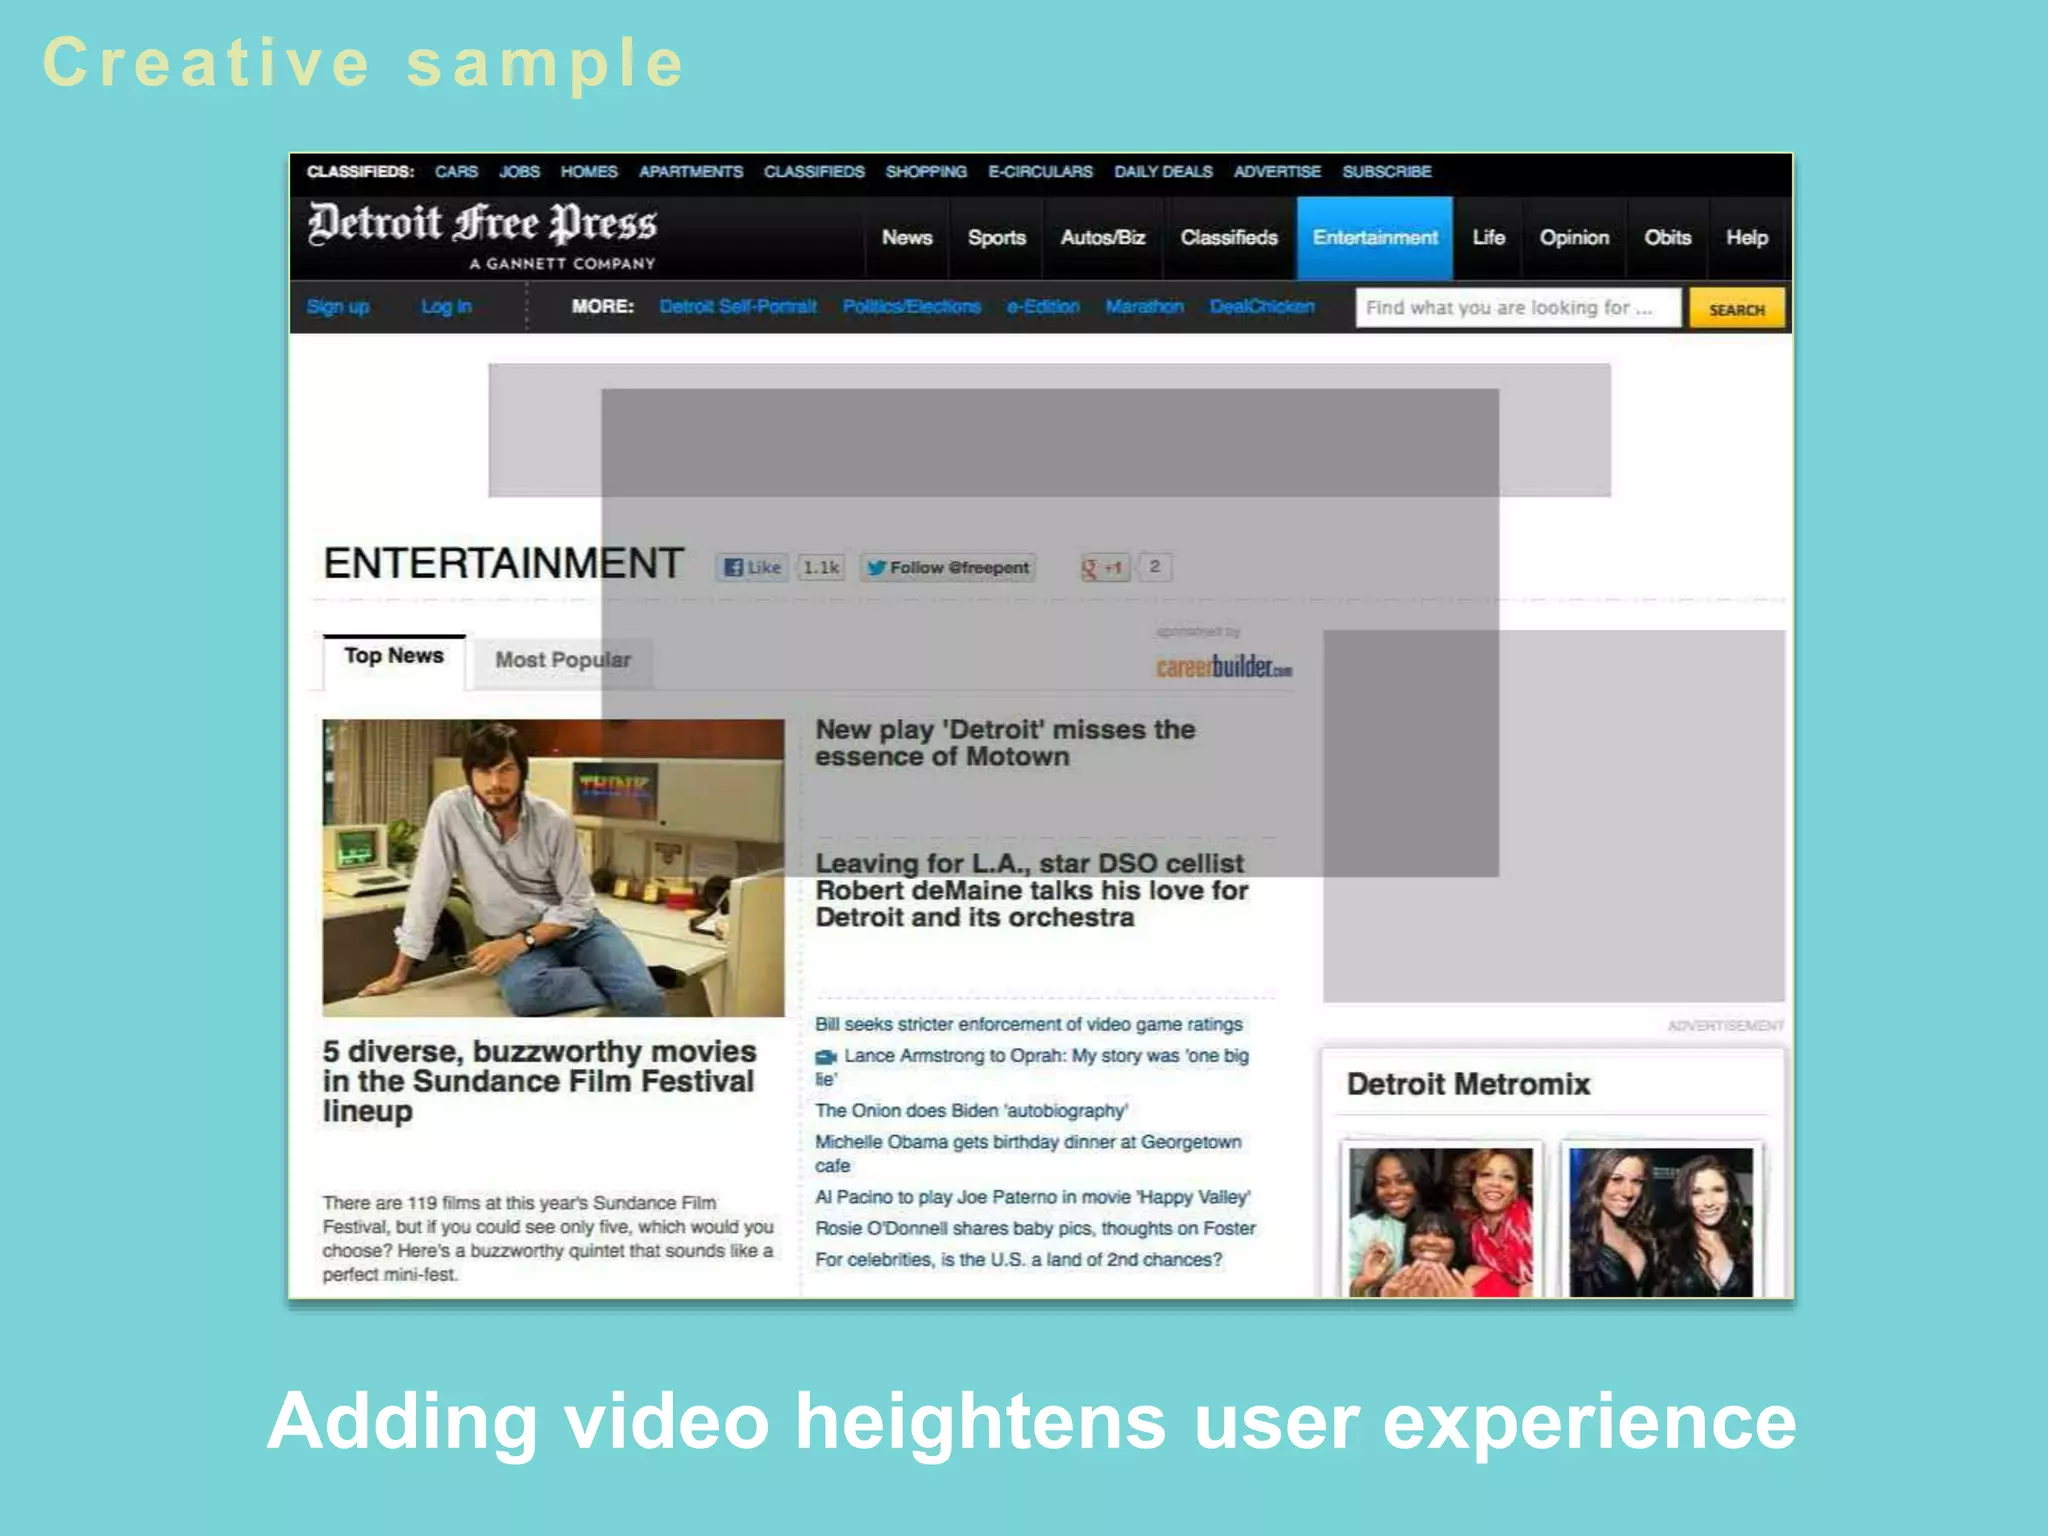Click SUBSCRIBE in the top bar

tap(1387, 172)
